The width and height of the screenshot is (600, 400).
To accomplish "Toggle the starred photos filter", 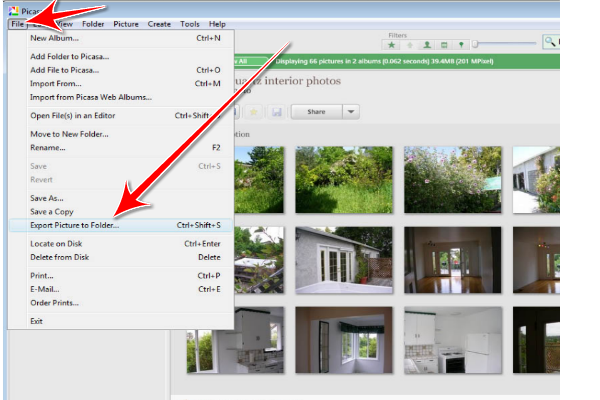I will tap(391, 44).
